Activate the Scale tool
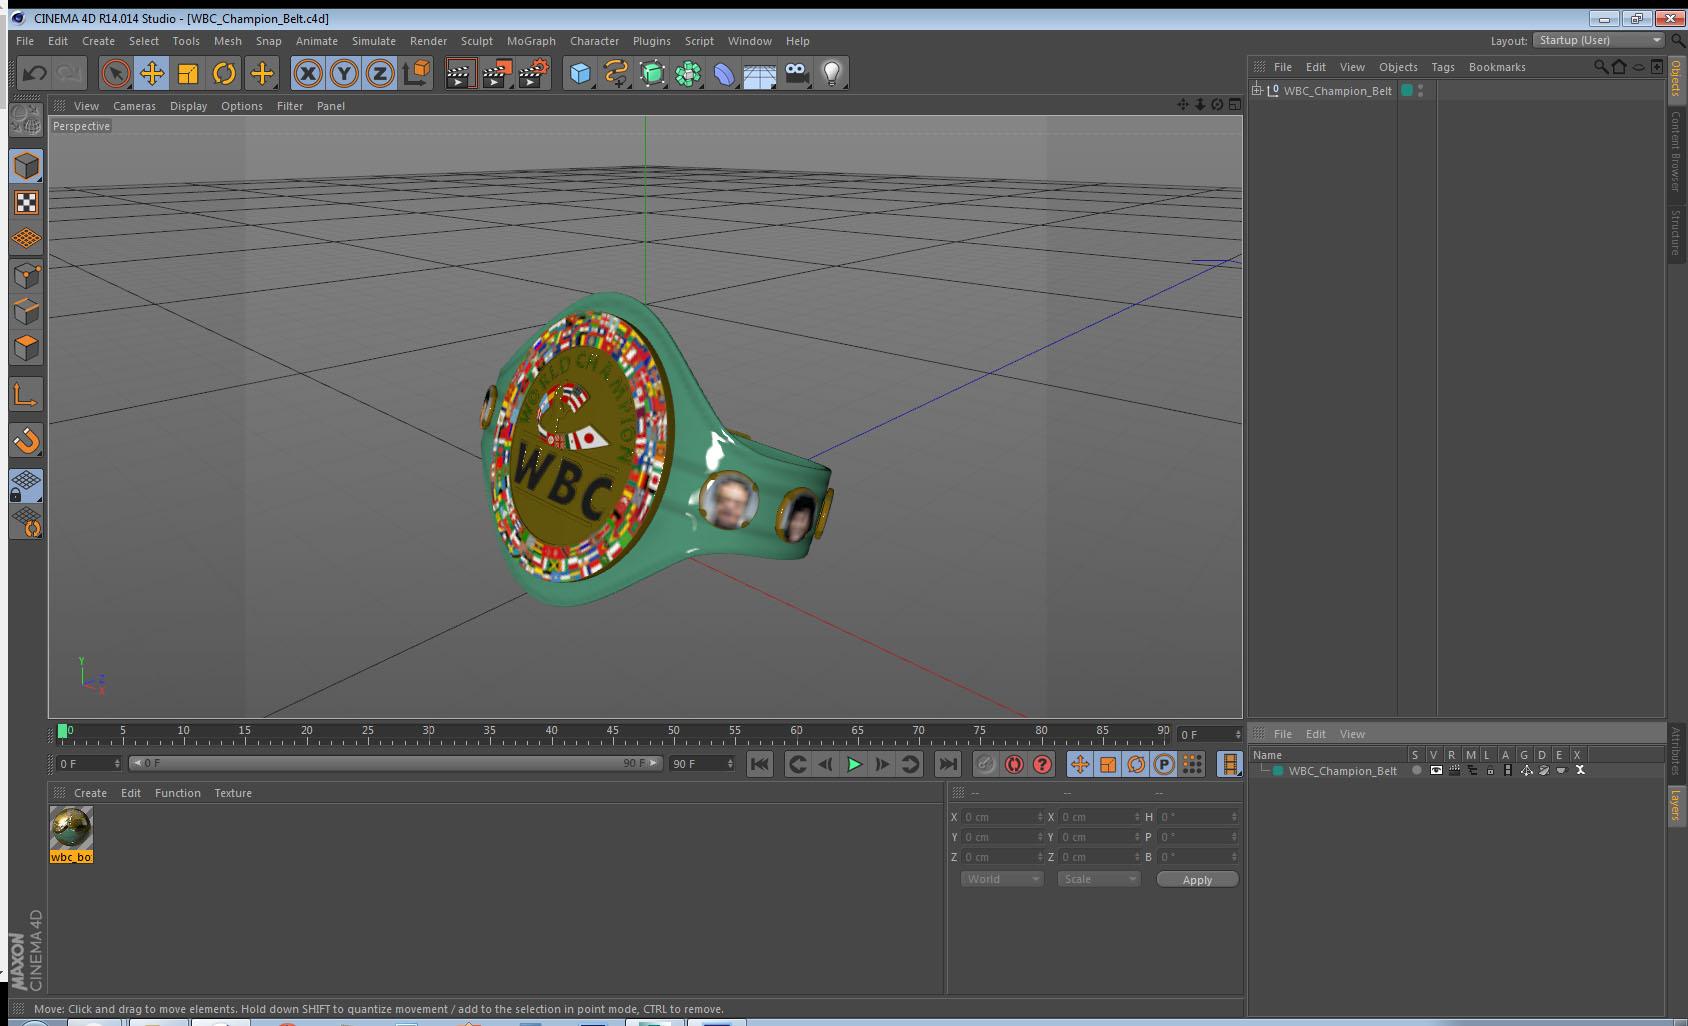1688x1026 pixels. point(188,73)
